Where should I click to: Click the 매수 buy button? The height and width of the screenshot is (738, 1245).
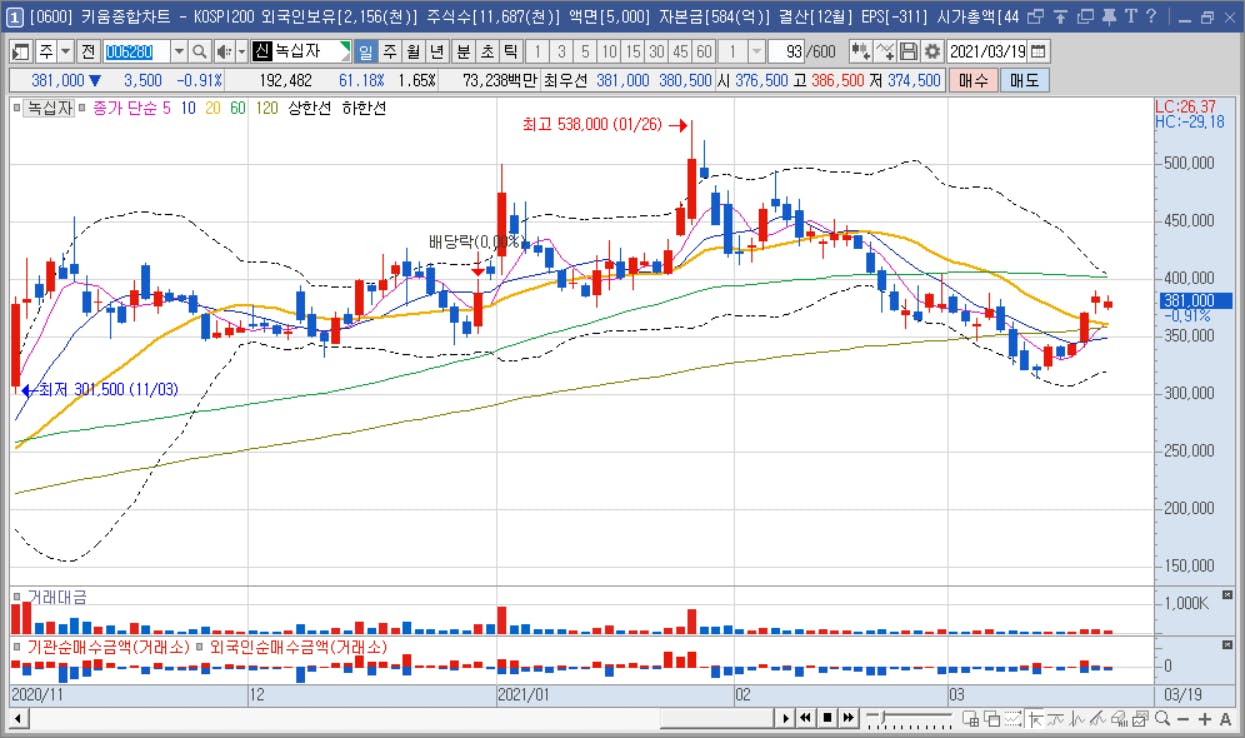coord(972,80)
